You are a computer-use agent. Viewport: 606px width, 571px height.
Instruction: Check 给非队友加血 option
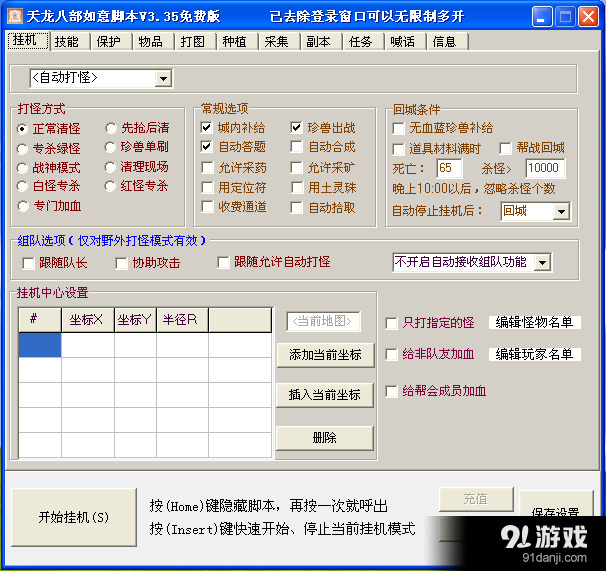[392, 355]
